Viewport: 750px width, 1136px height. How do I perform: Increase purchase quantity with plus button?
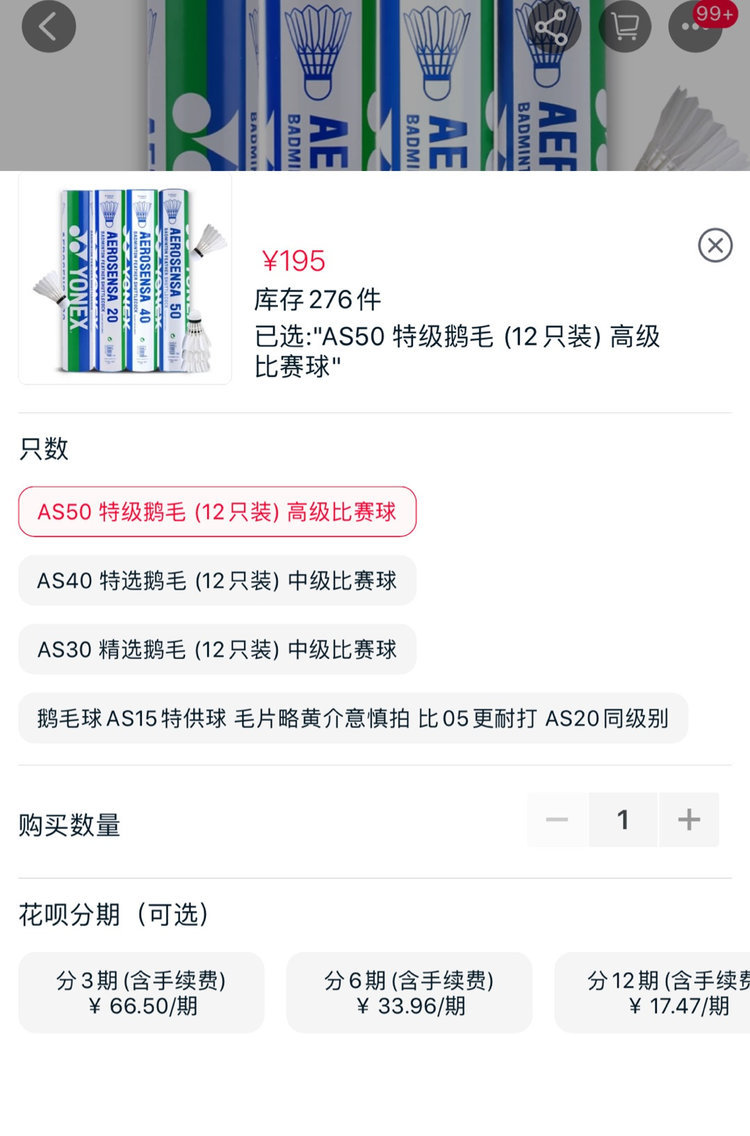[x=689, y=820]
